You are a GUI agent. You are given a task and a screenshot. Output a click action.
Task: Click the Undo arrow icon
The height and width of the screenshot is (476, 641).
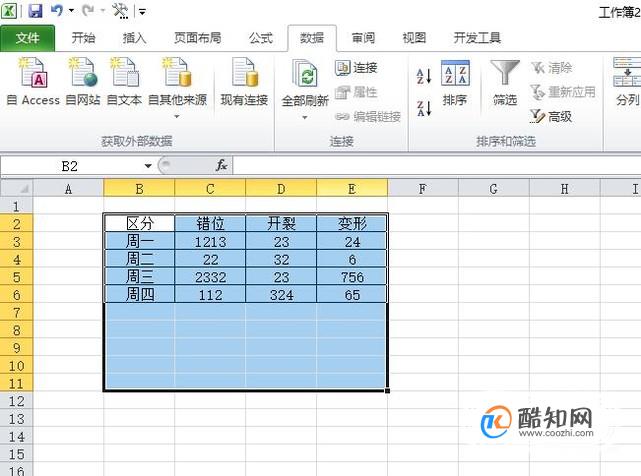click(x=57, y=11)
